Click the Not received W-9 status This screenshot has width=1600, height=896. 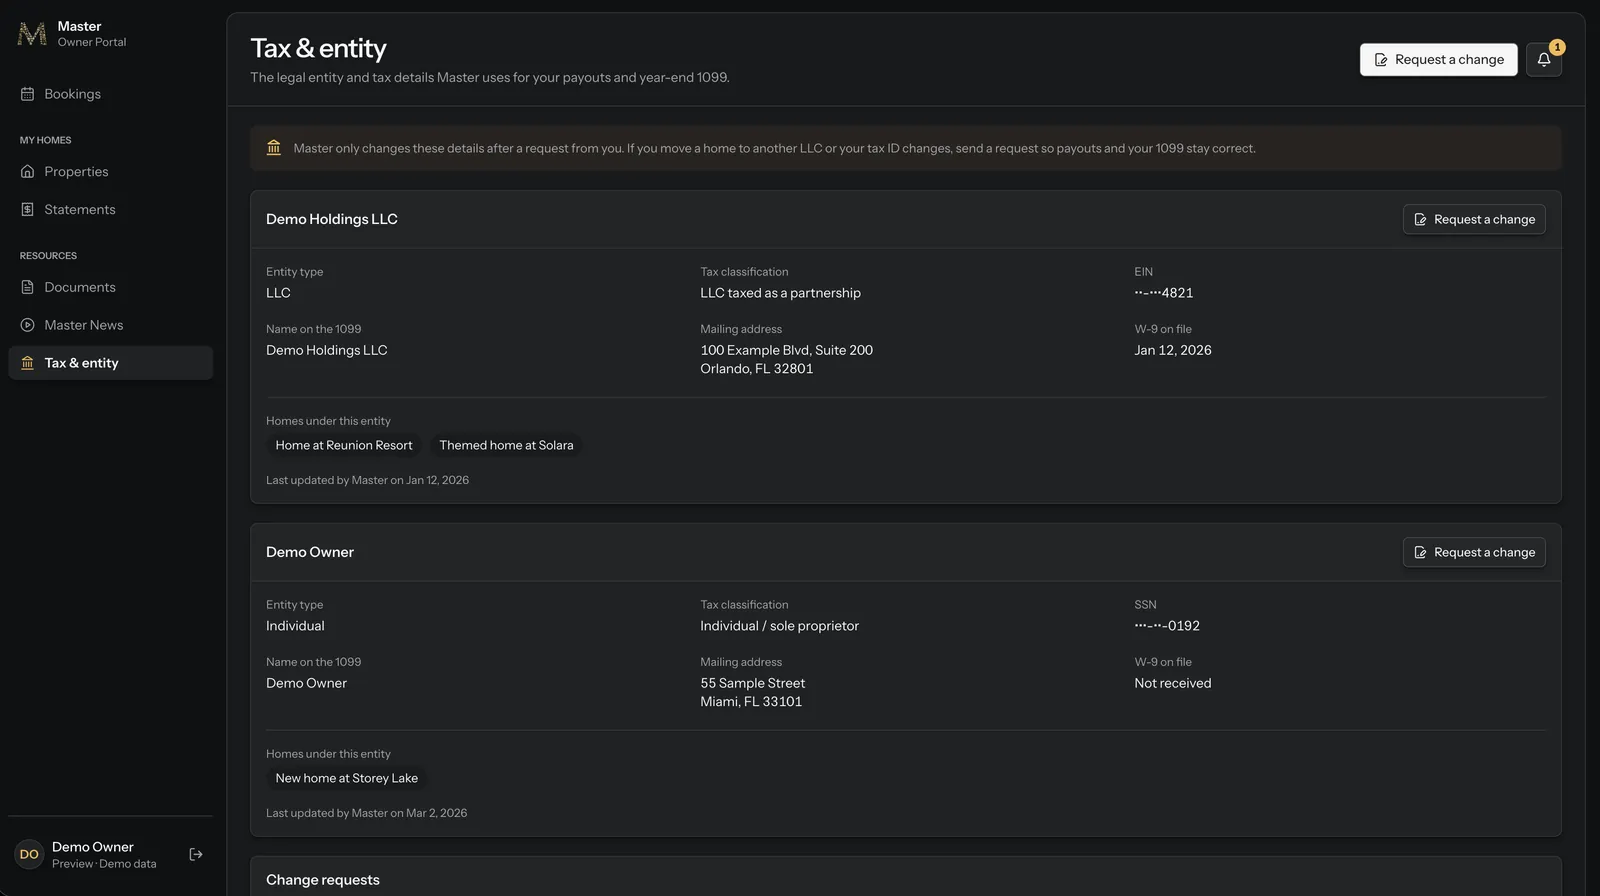[1173, 683]
